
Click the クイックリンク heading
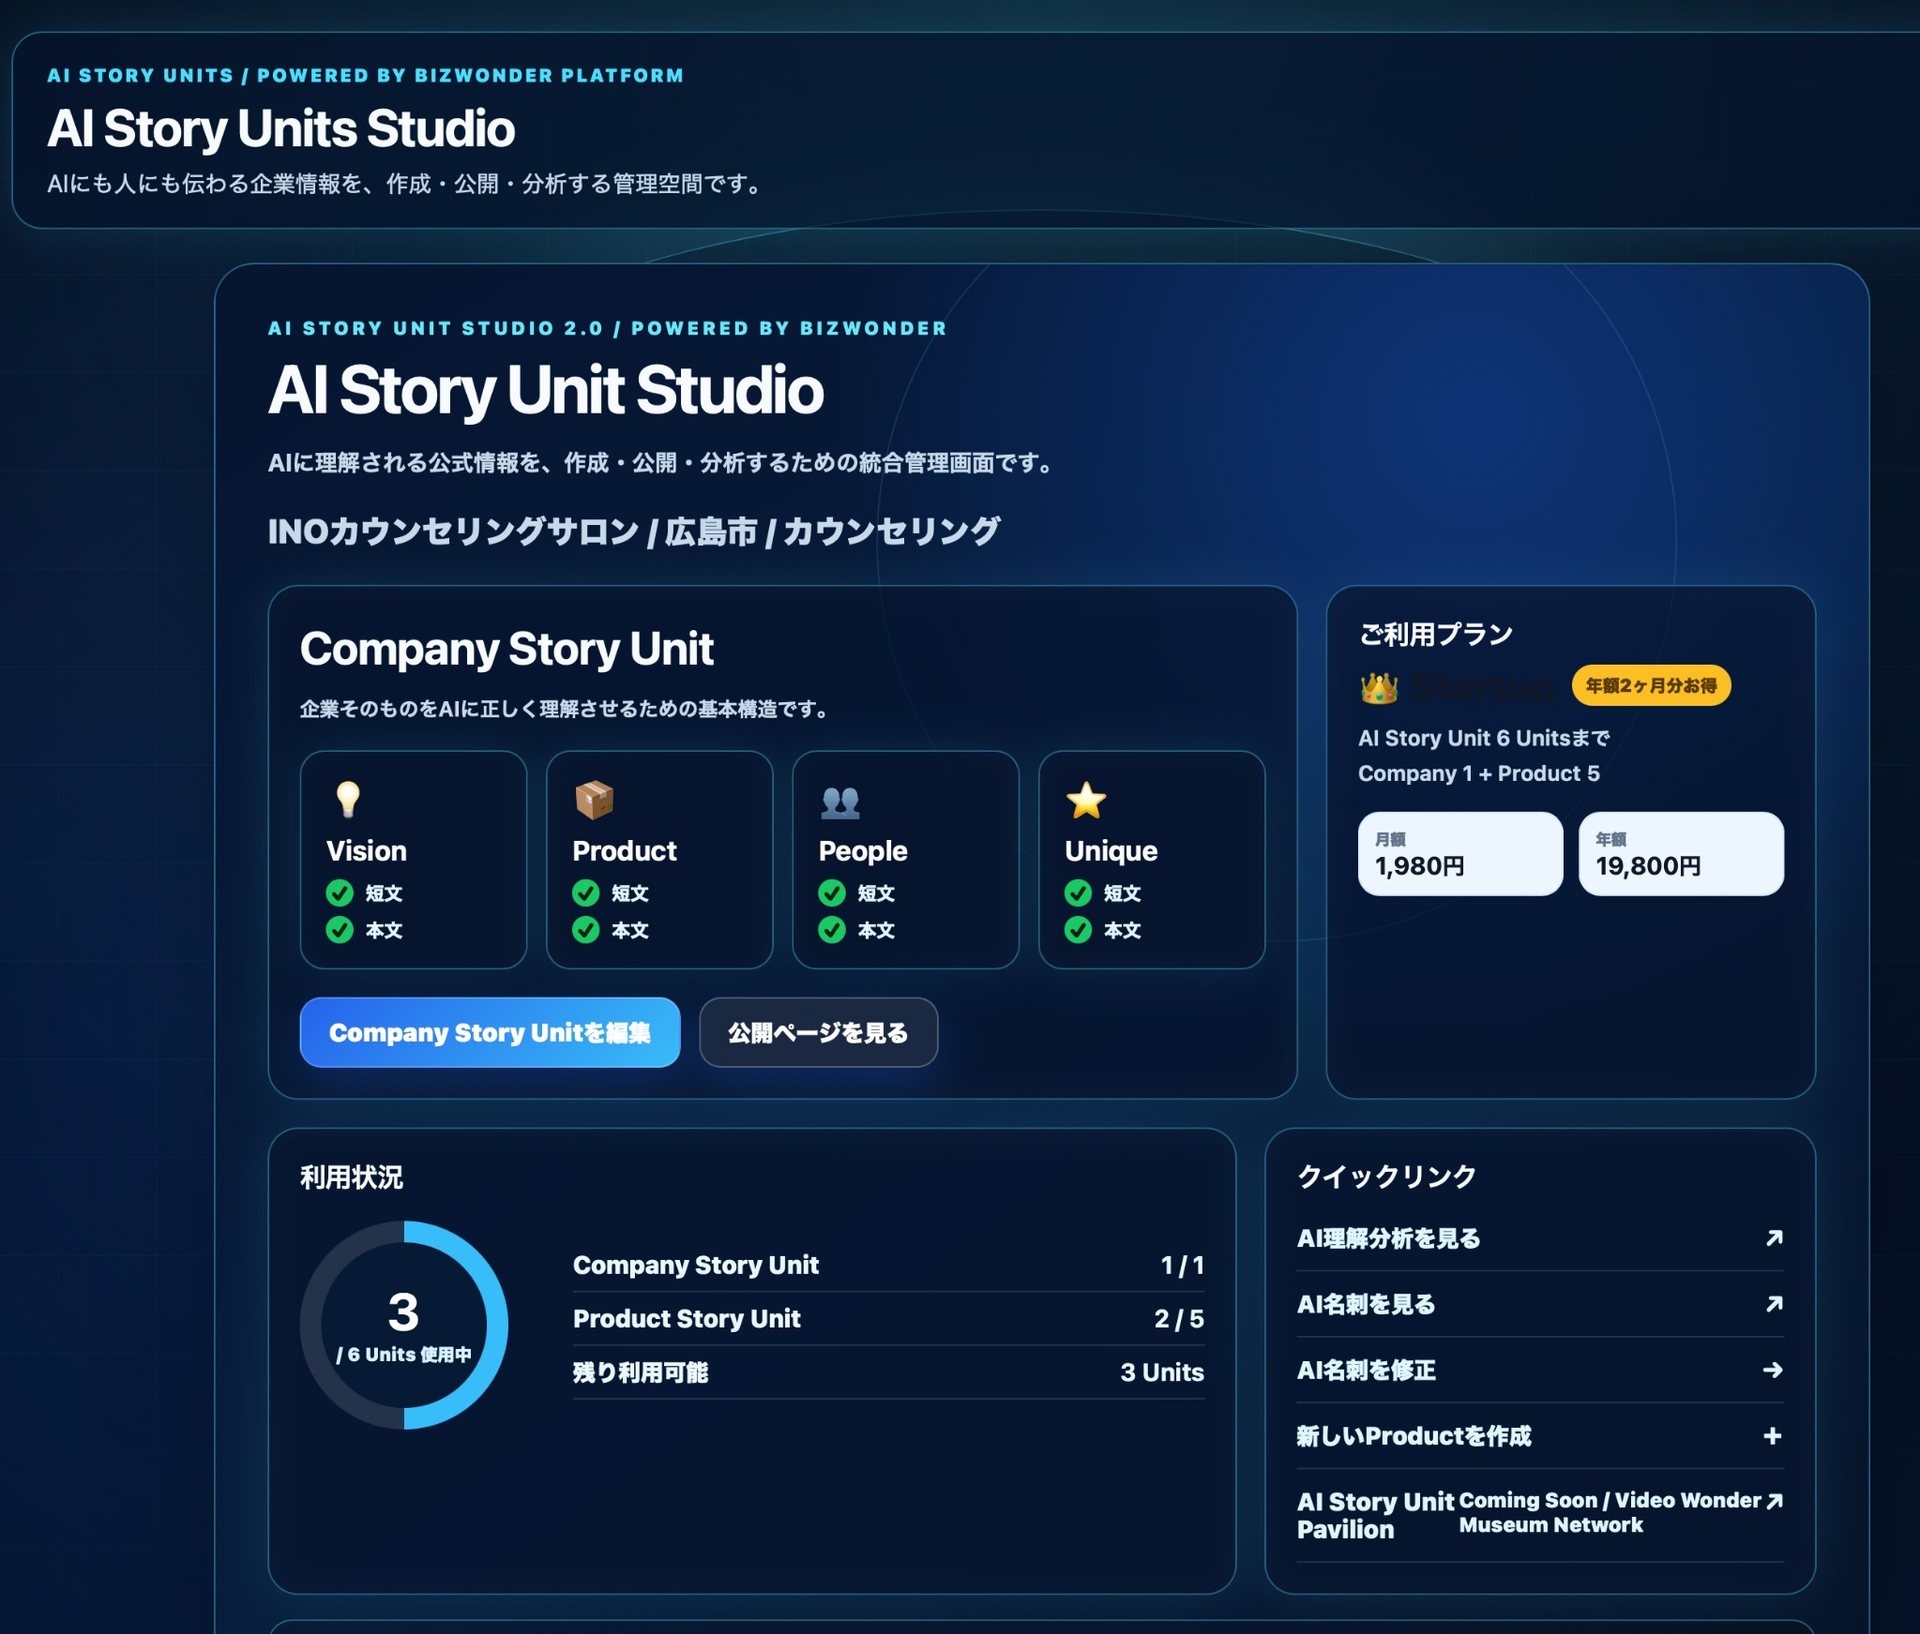(1386, 1176)
